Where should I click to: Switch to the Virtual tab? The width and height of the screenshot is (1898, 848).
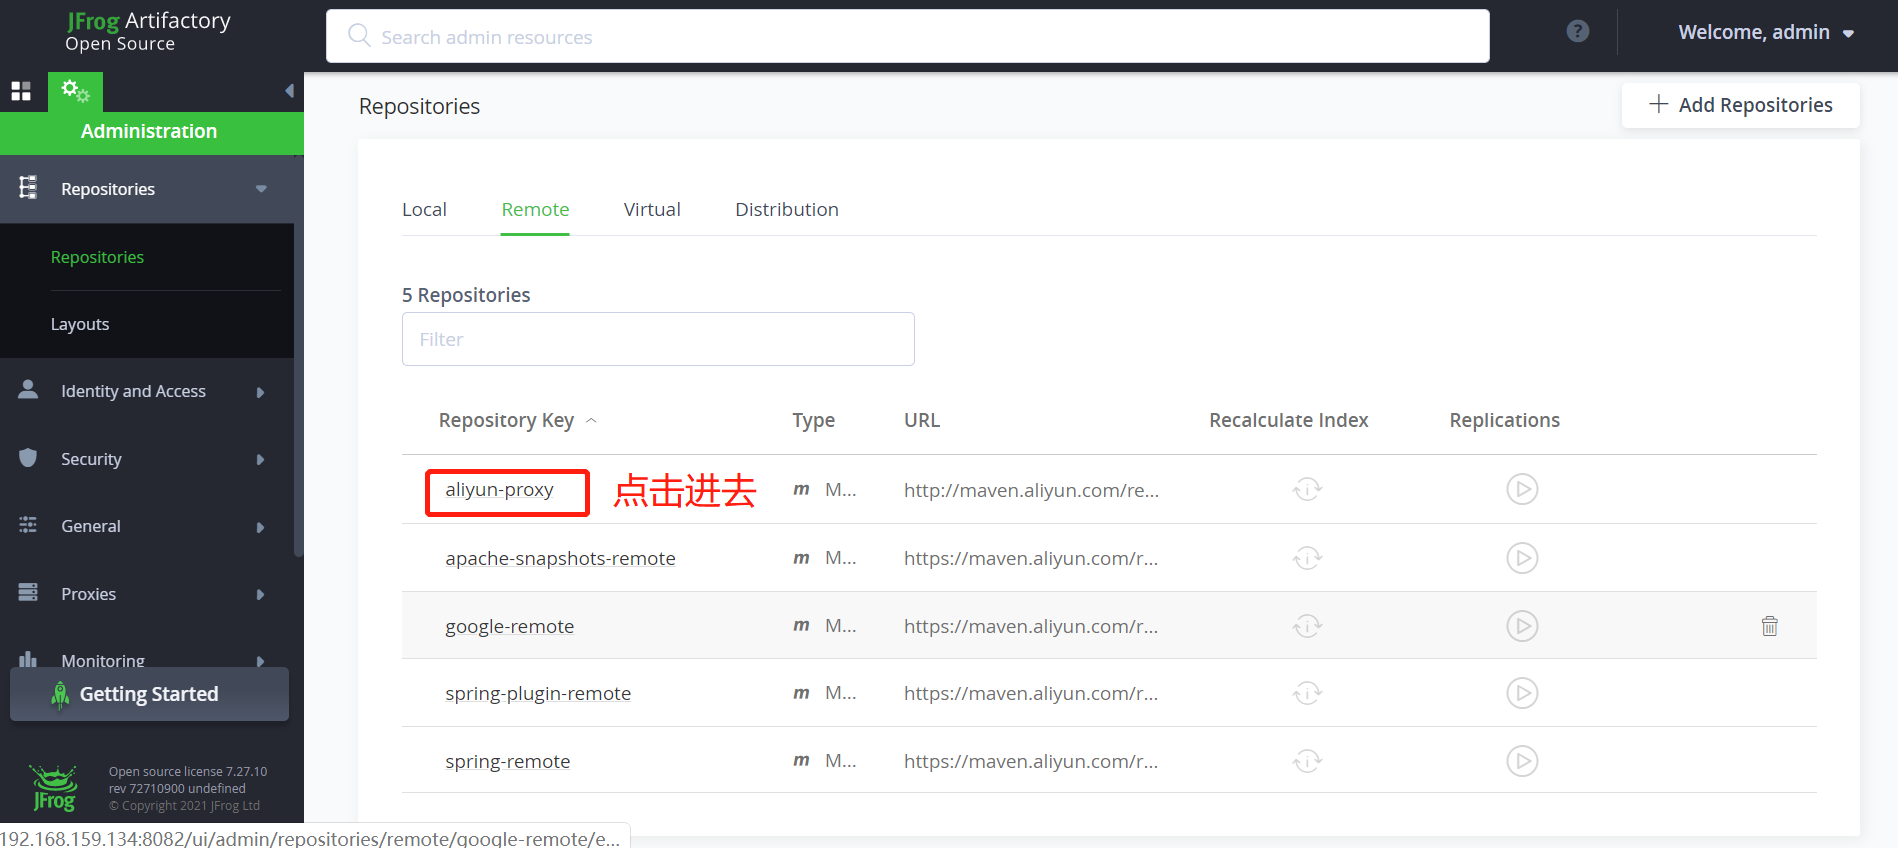click(x=652, y=210)
